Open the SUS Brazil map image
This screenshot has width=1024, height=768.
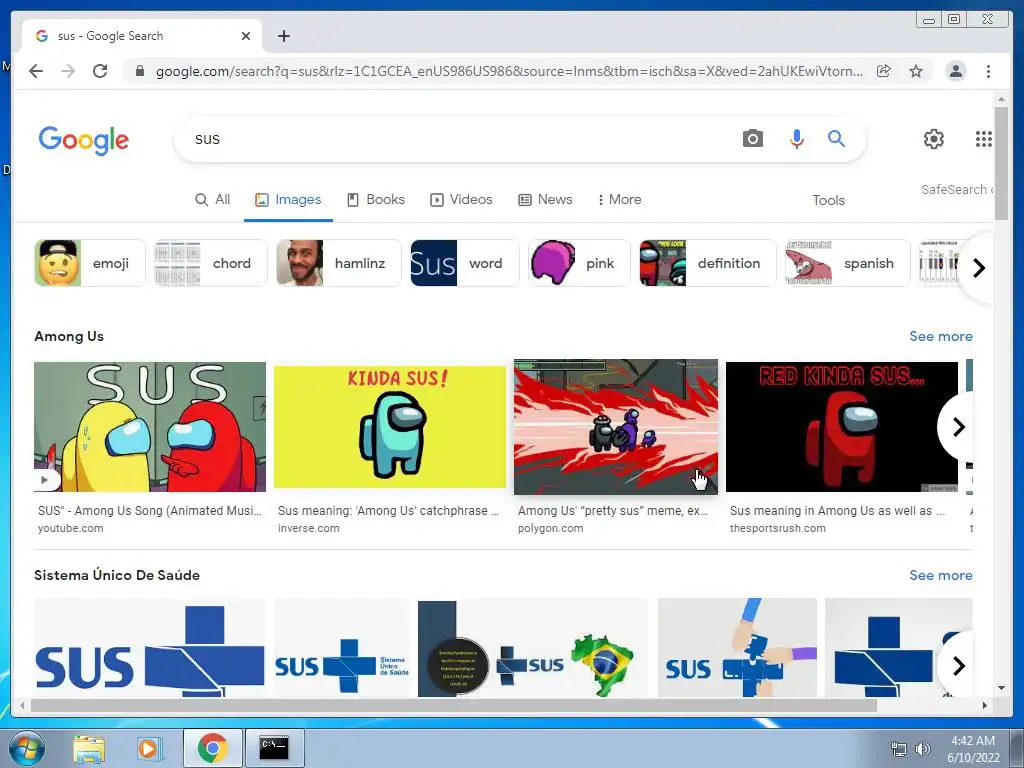tap(533, 648)
